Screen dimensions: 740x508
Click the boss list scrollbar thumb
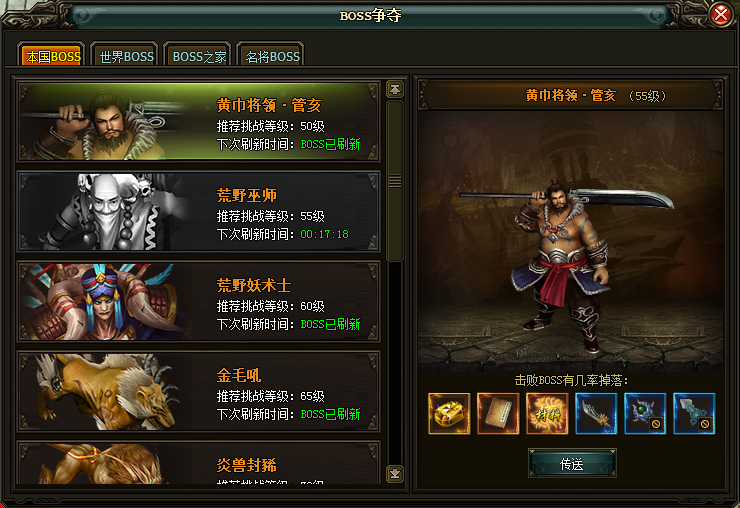pos(395,180)
